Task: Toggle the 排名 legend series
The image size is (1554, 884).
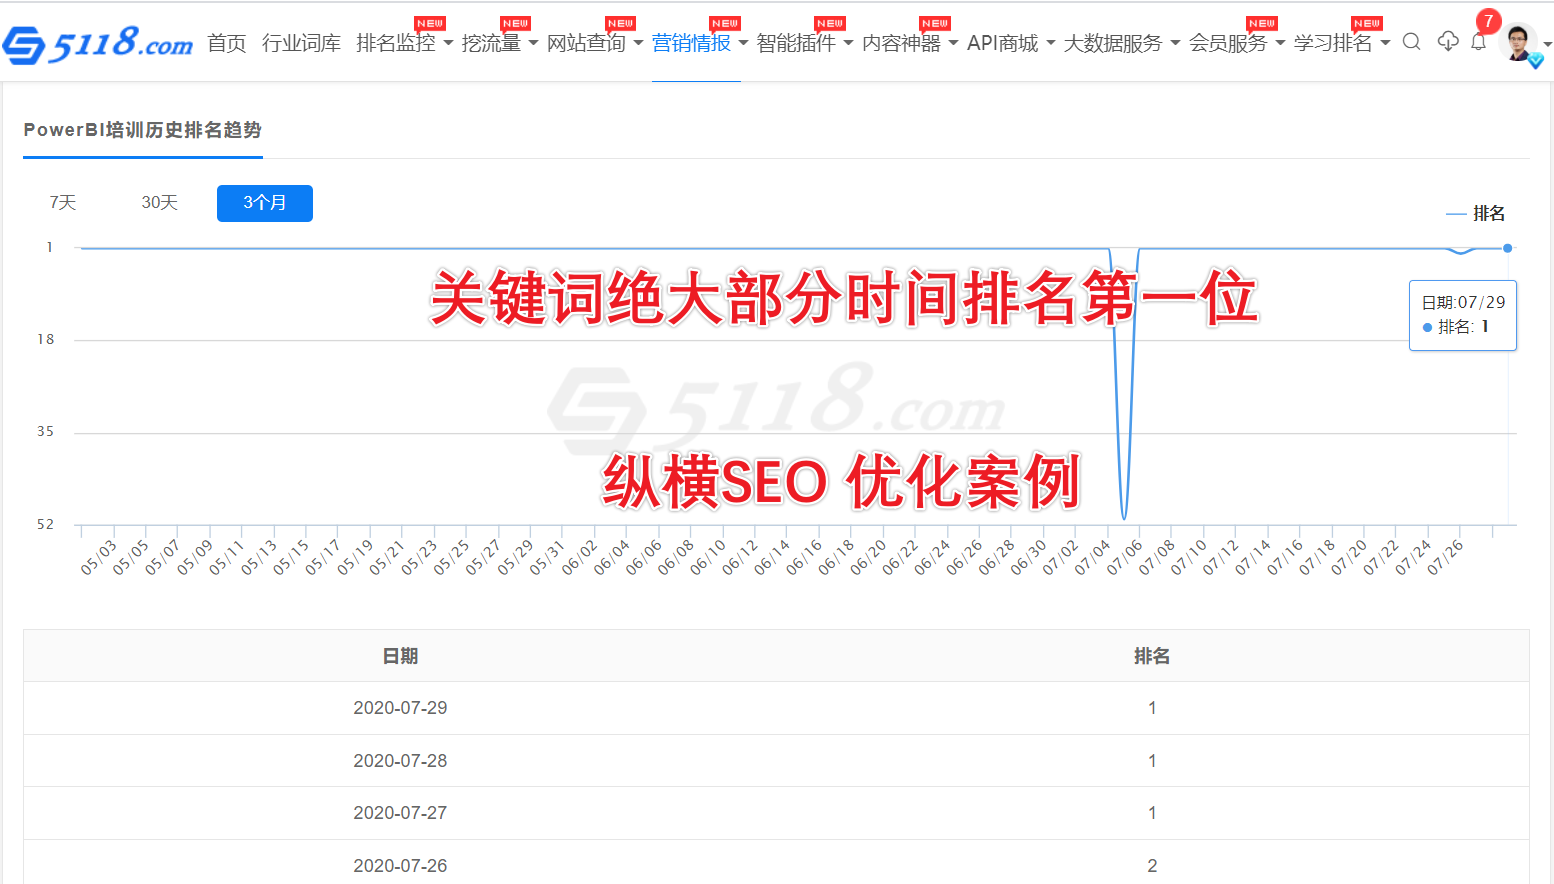Action: [1476, 213]
